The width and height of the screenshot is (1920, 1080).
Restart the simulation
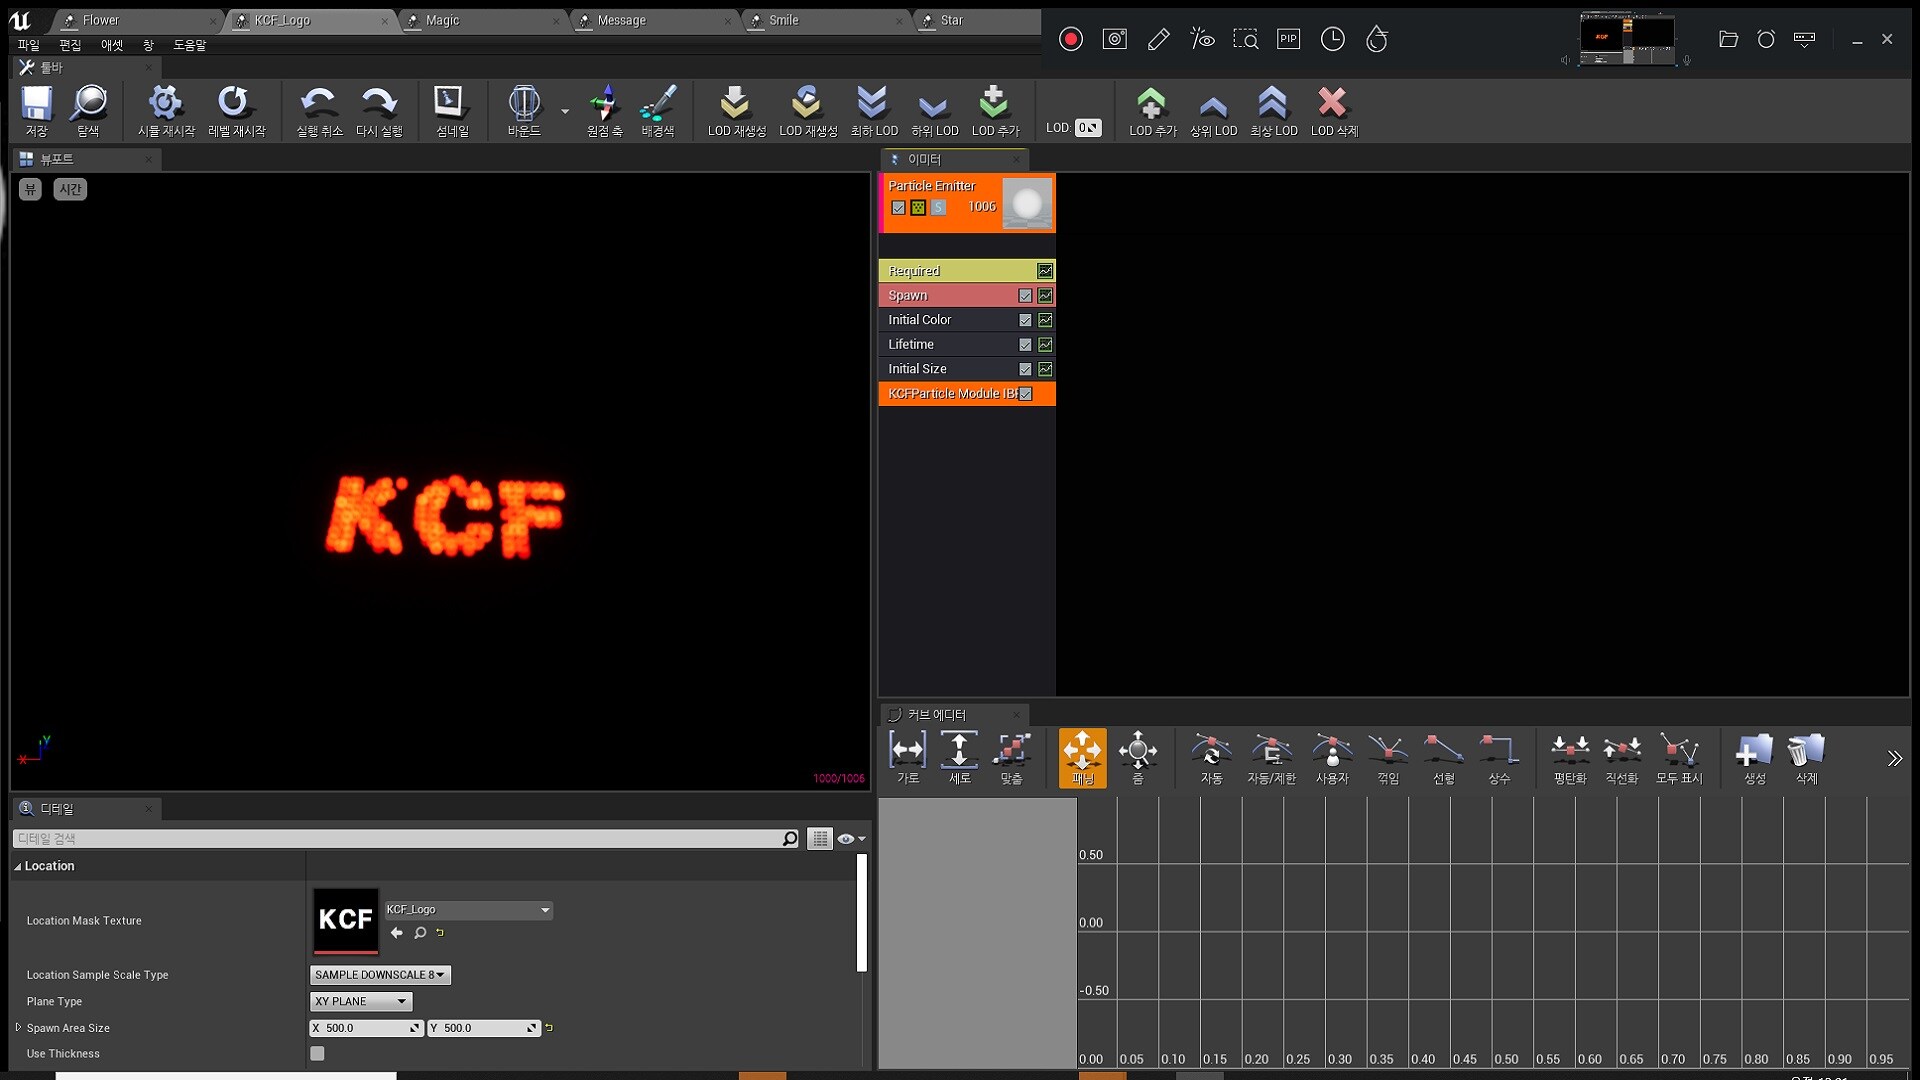pos(165,110)
